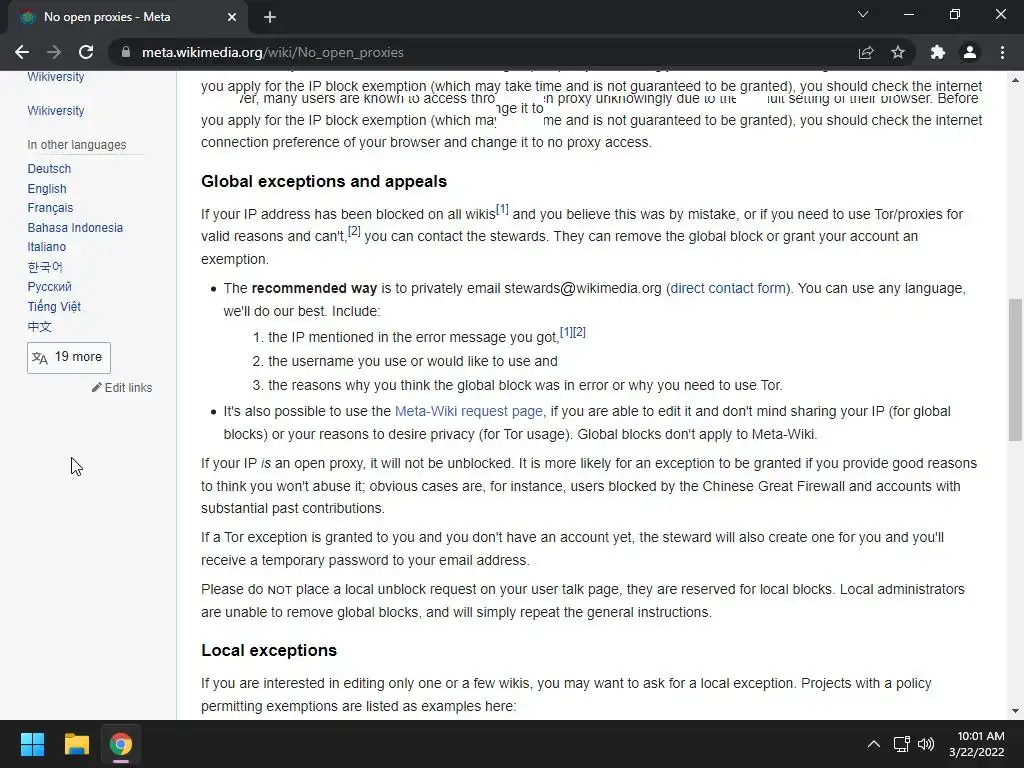Viewport: 1024px width, 768px height.
Task: Click Edit links in the sidebar
Action: pos(122,387)
